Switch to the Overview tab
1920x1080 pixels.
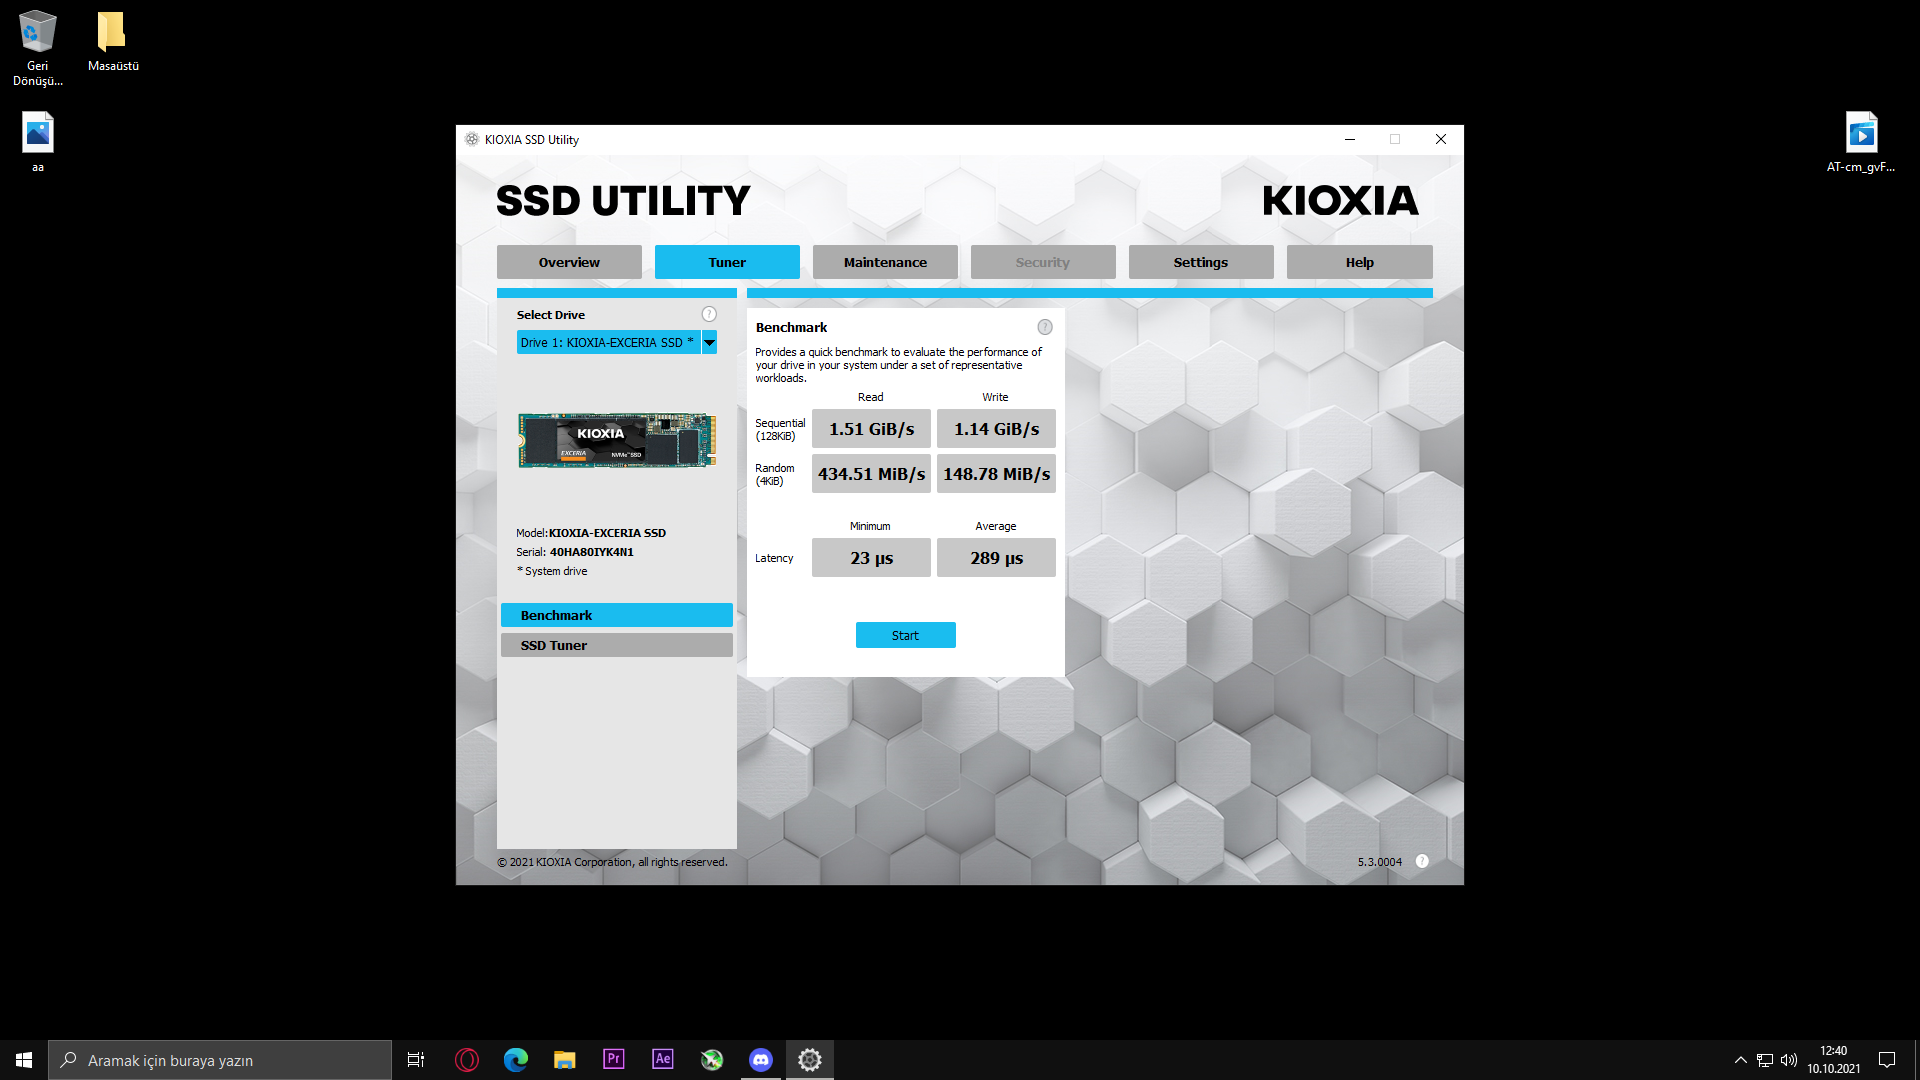point(569,262)
